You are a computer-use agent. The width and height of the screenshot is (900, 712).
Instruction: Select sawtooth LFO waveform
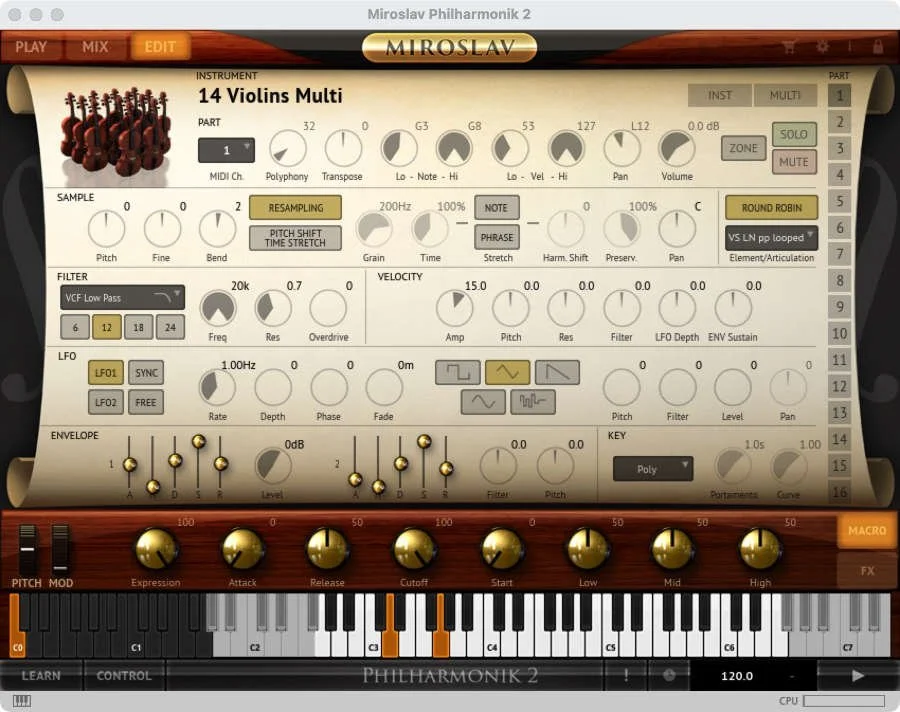(557, 373)
